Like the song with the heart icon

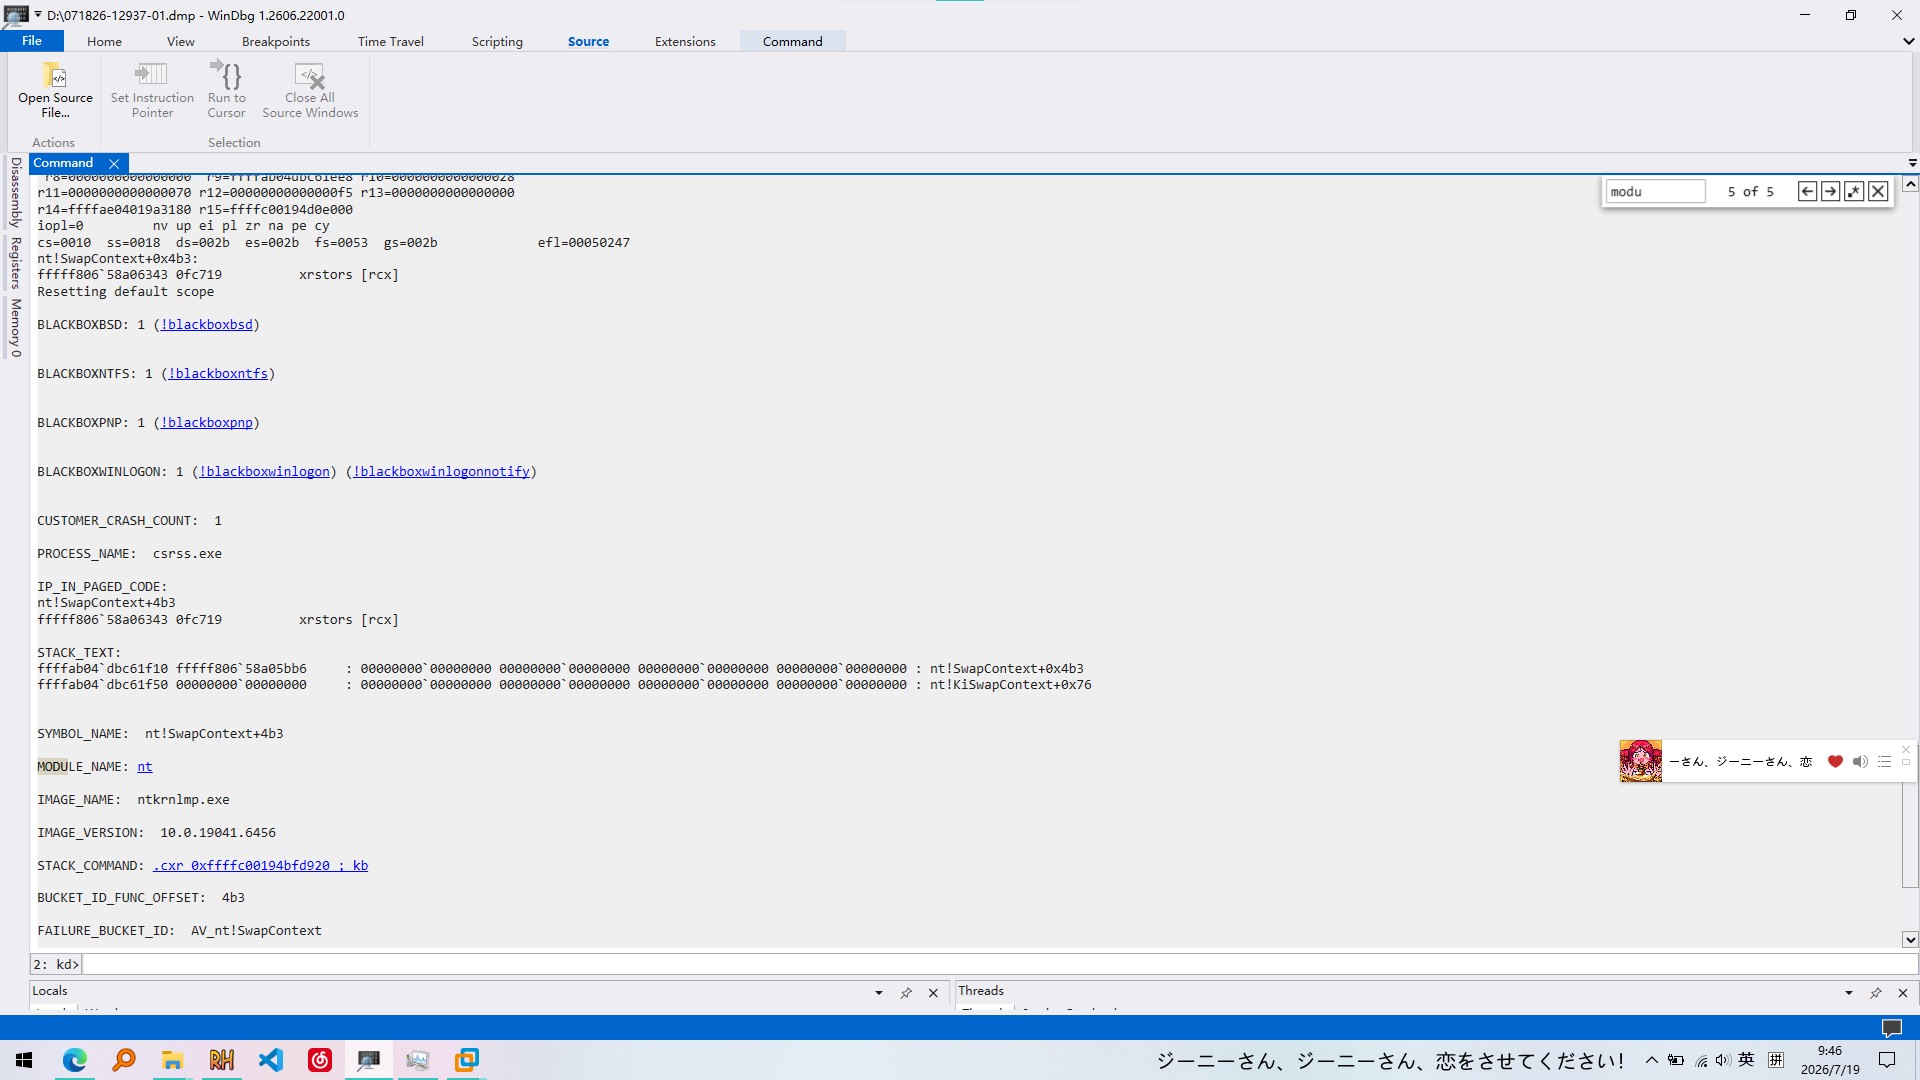1835,761
